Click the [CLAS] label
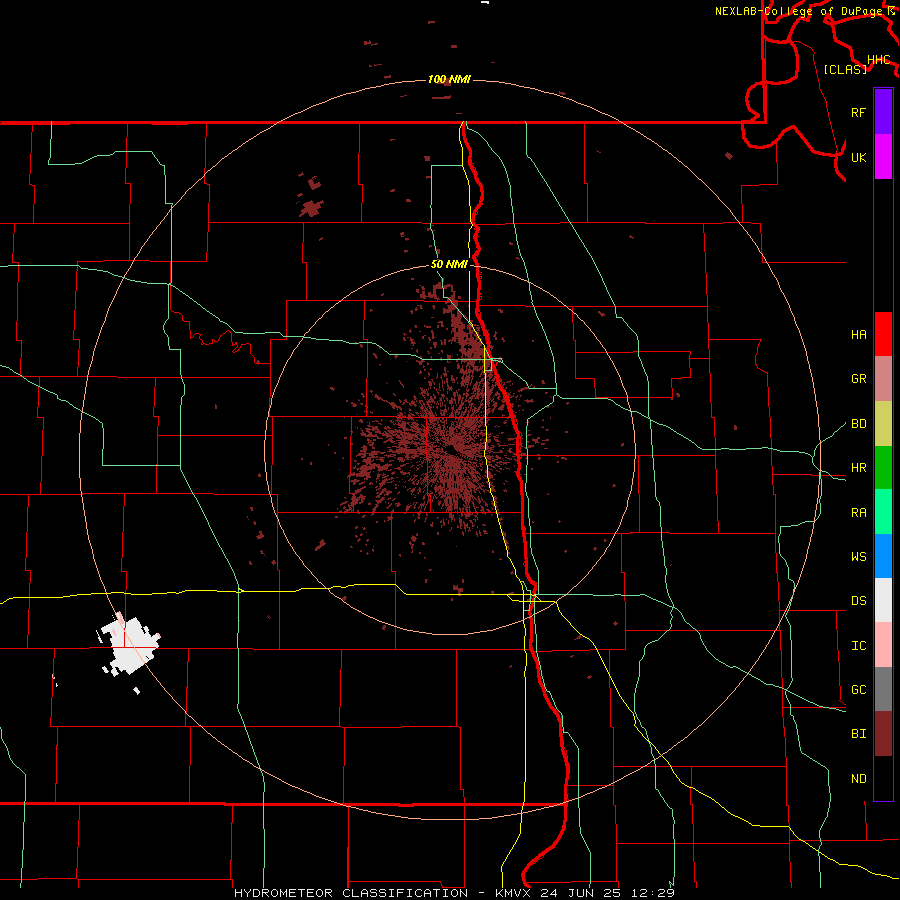The width and height of the screenshot is (900, 900). [845, 69]
